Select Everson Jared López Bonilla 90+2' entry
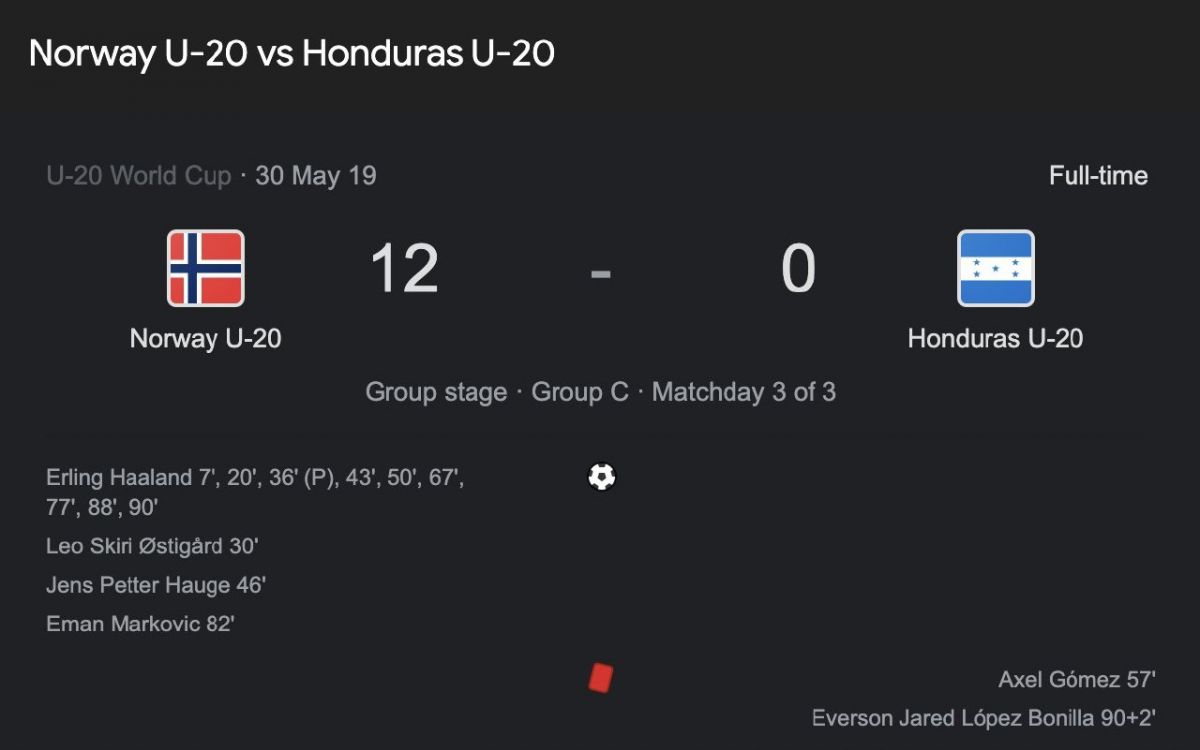The width and height of the screenshot is (1200, 750). 984,718
